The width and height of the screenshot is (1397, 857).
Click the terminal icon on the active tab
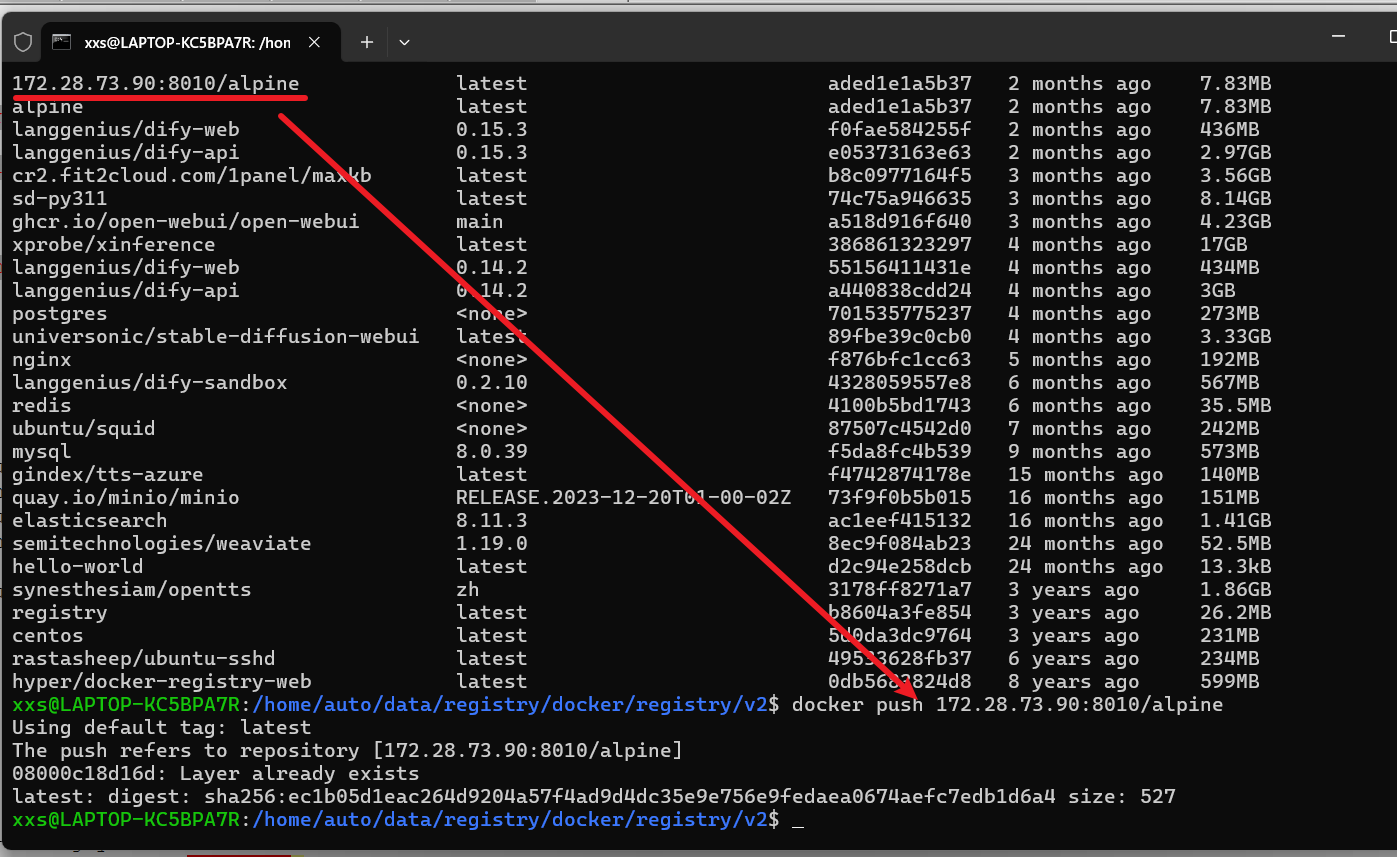tap(61, 42)
